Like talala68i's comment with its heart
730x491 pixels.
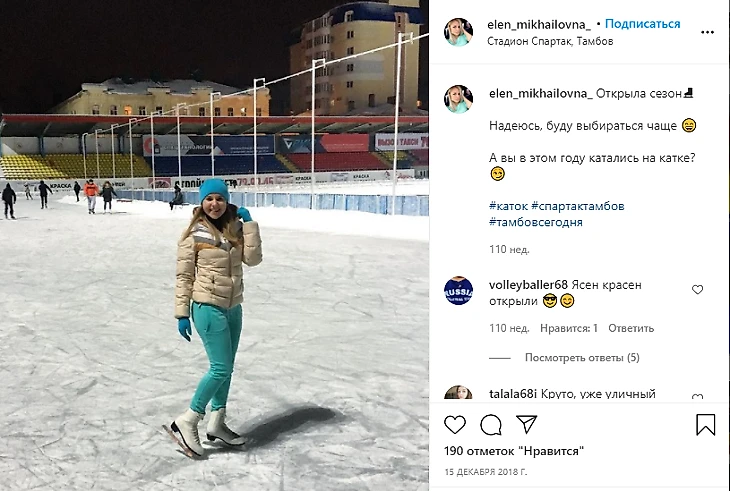(697, 397)
